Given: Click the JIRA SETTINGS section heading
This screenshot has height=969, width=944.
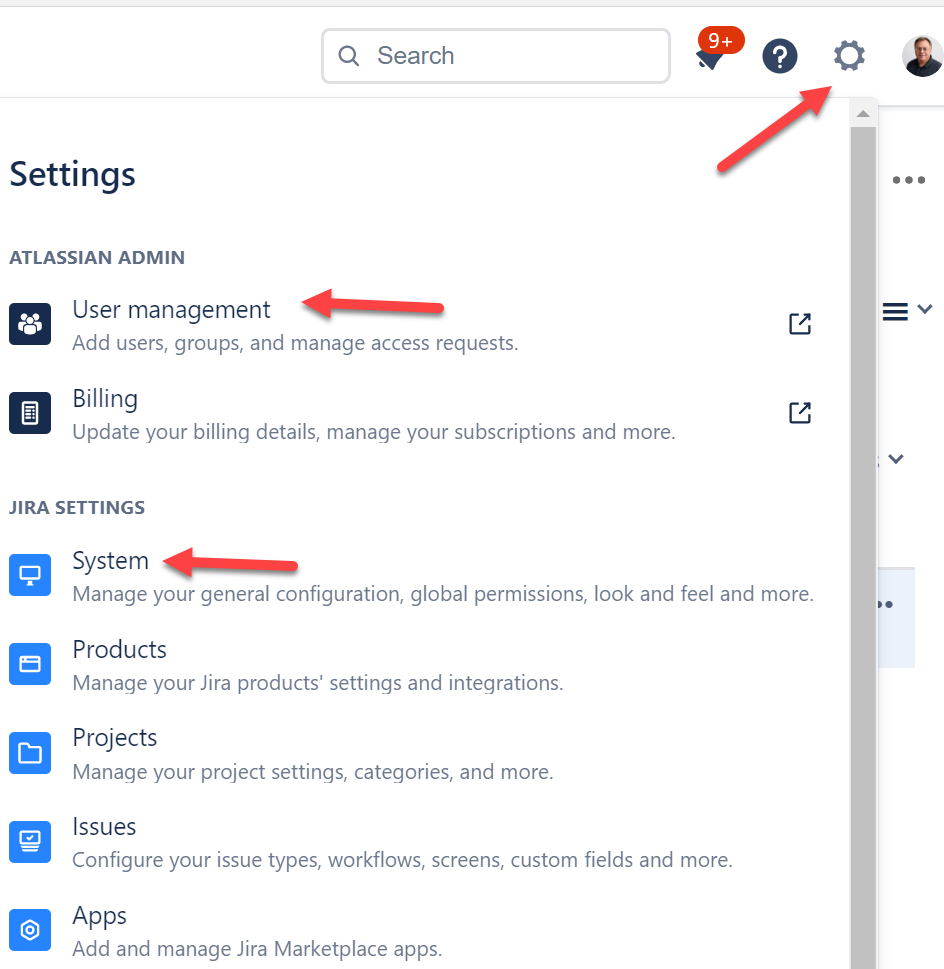Looking at the screenshot, I should pyautogui.click(x=77, y=507).
